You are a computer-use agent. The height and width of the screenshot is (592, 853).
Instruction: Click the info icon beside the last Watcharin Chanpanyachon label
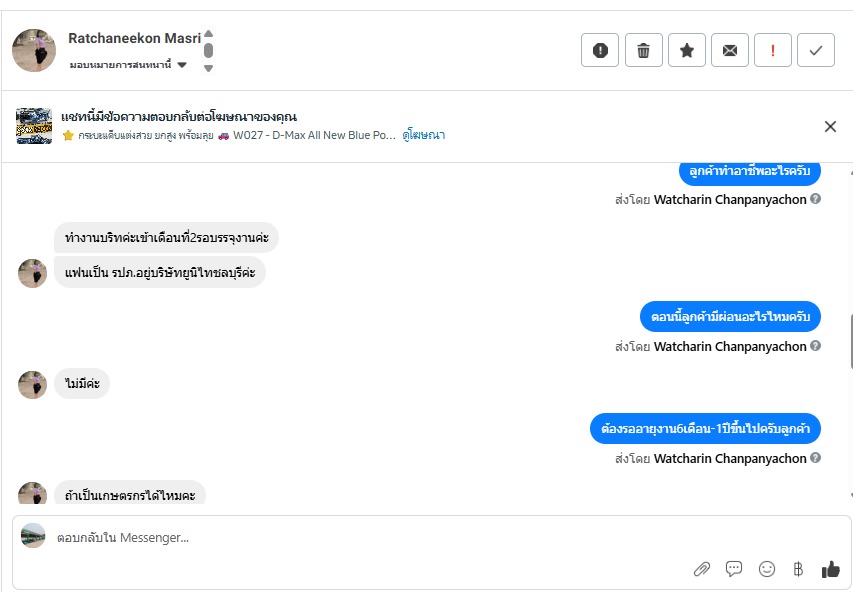[x=816, y=458]
